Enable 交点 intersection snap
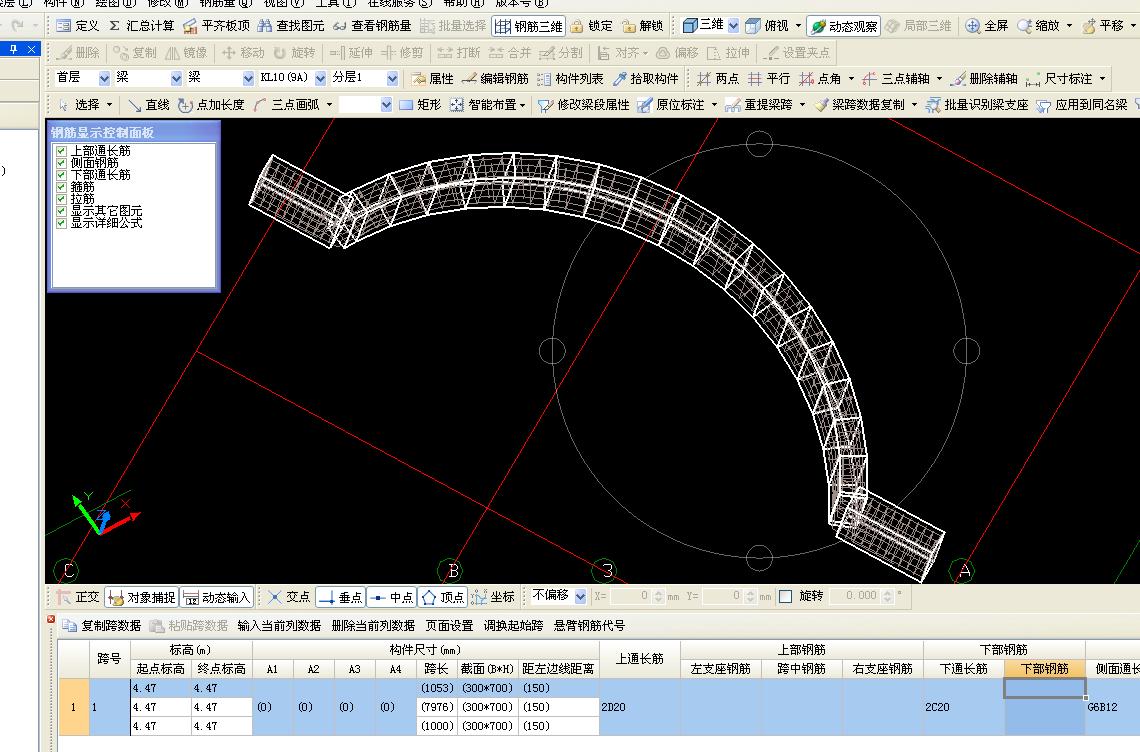This screenshot has height=752, width=1140. [x=288, y=597]
